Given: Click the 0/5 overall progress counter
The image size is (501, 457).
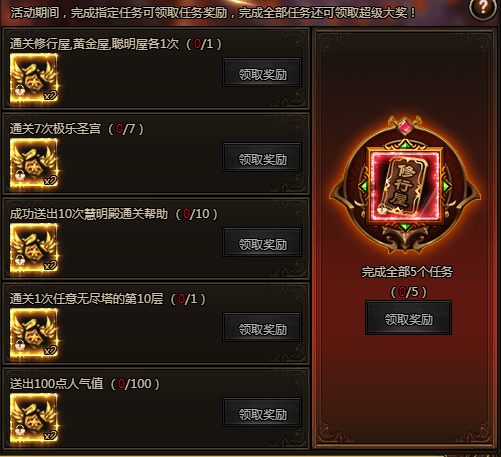Looking at the screenshot, I should coord(409,292).
